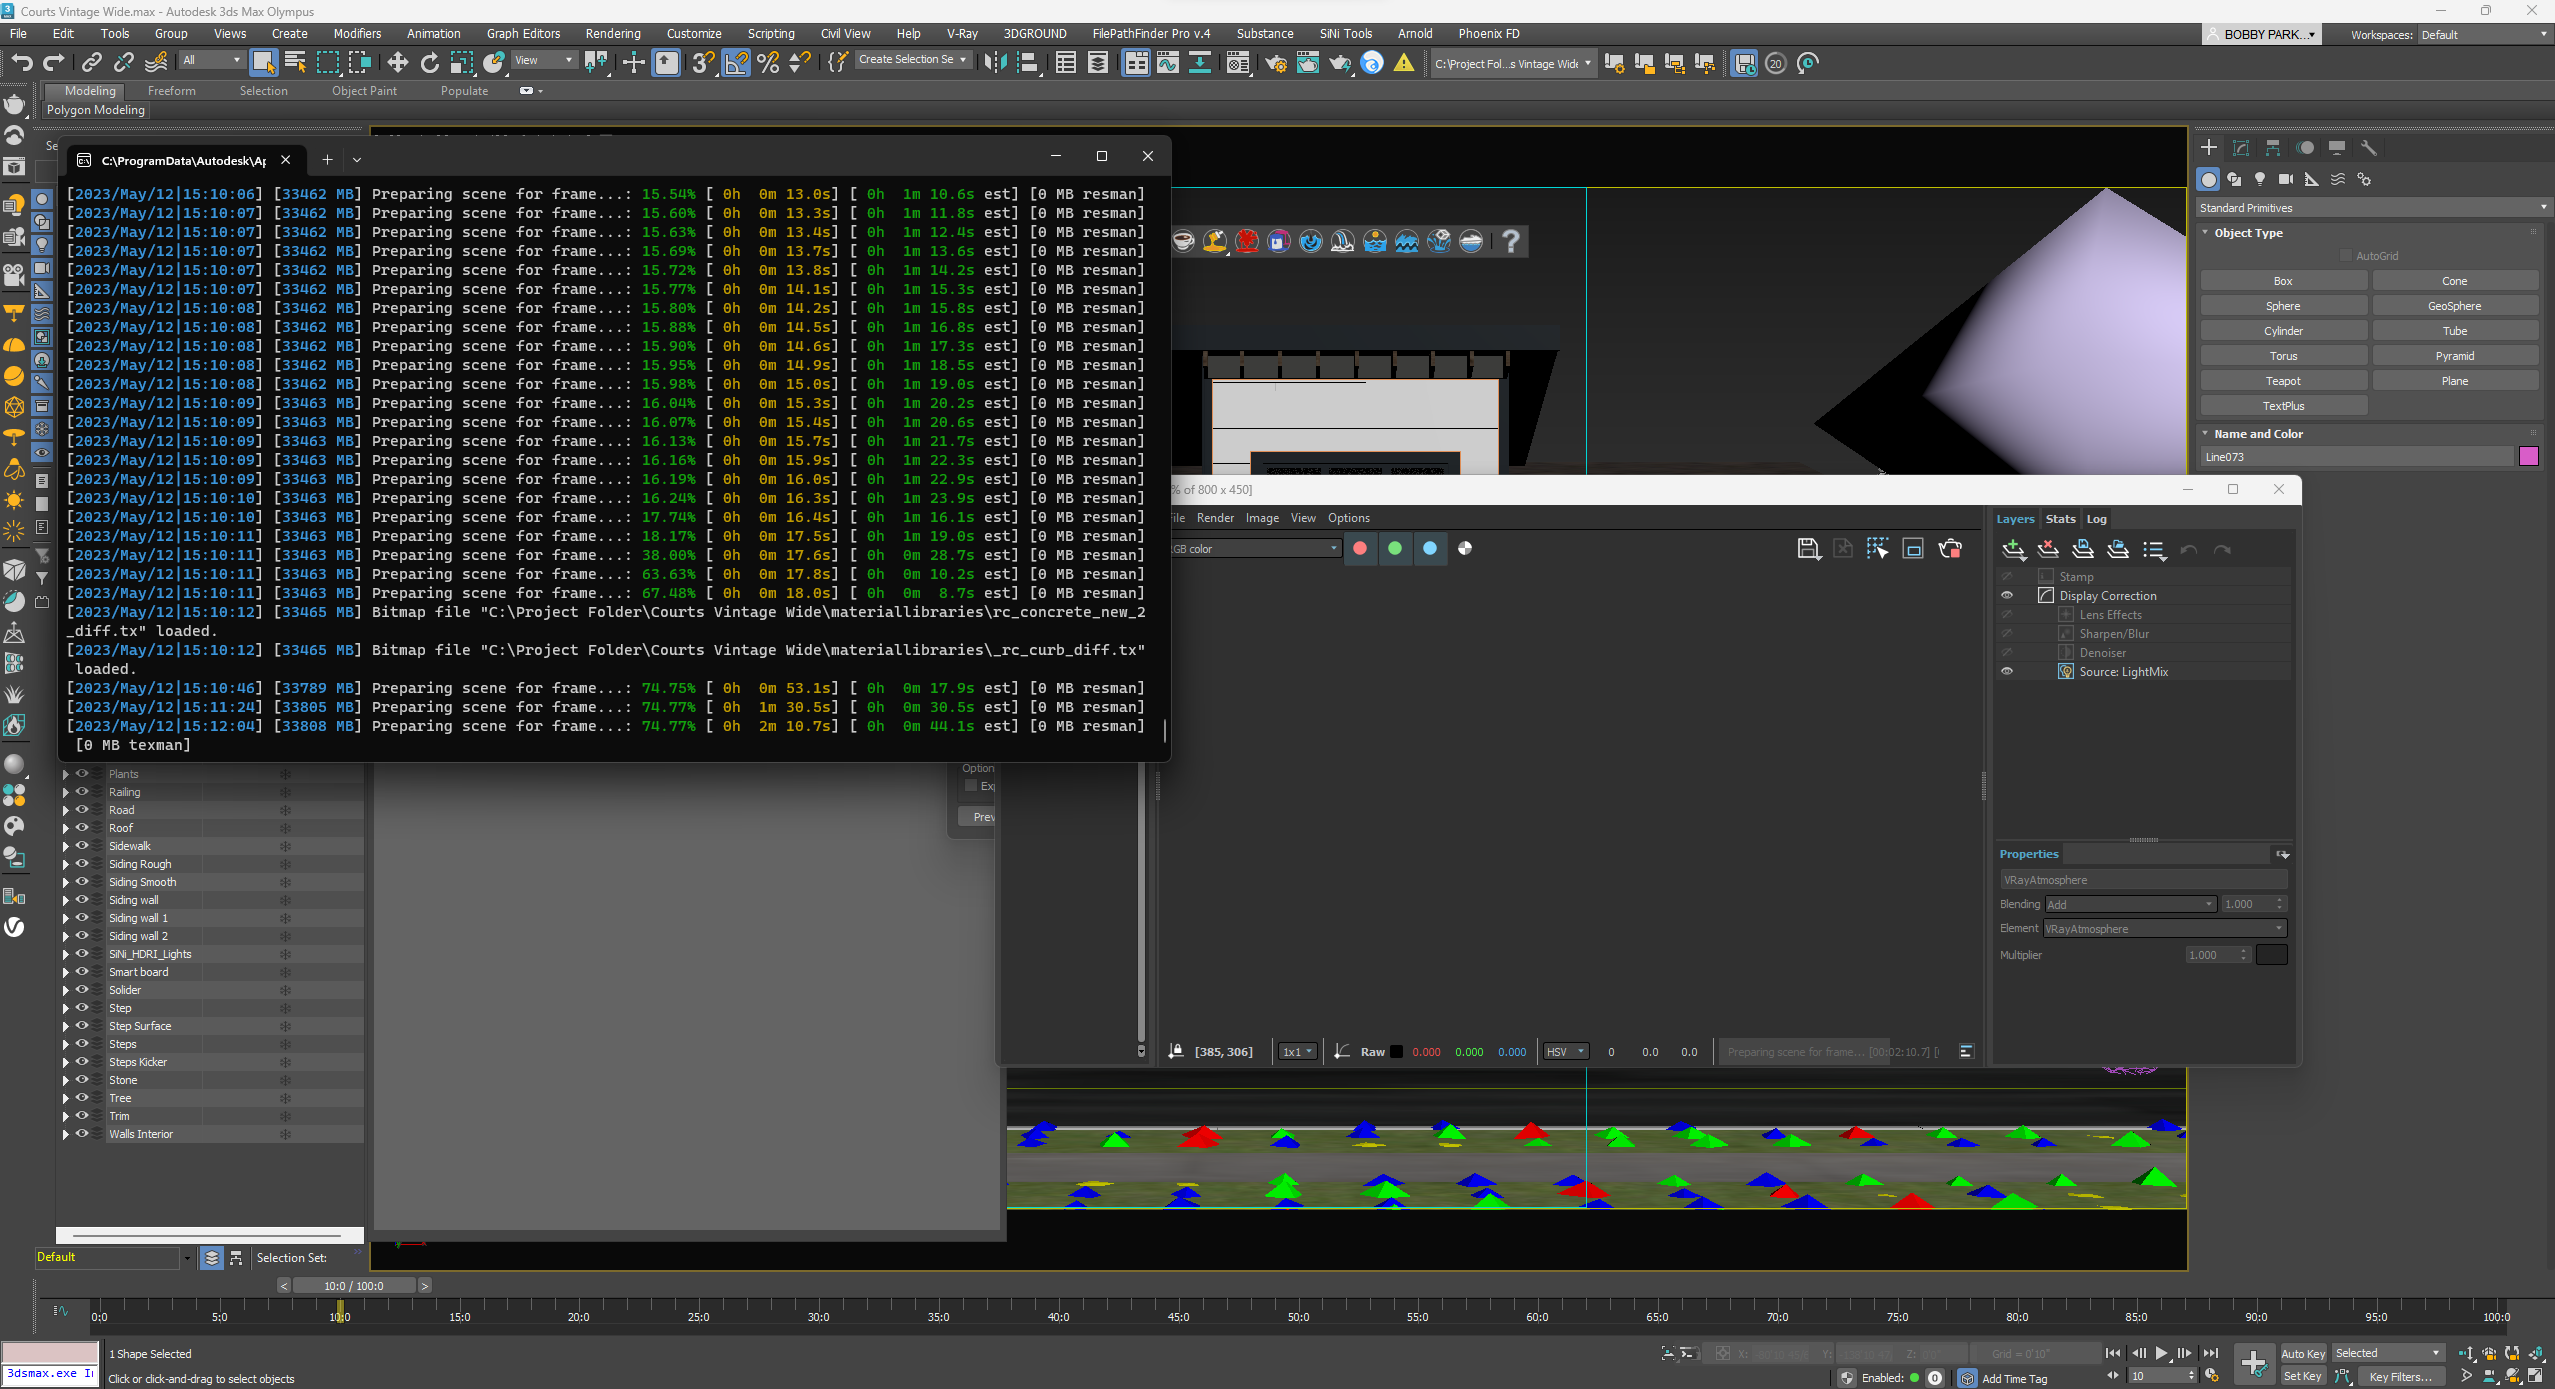The height and width of the screenshot is (1389, 2555).
Task: Click the Cylinder primitive button
Action: [x=2283, y=331]
